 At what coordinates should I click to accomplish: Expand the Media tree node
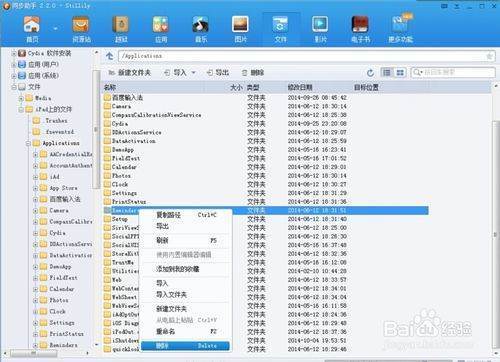point(21,98)
